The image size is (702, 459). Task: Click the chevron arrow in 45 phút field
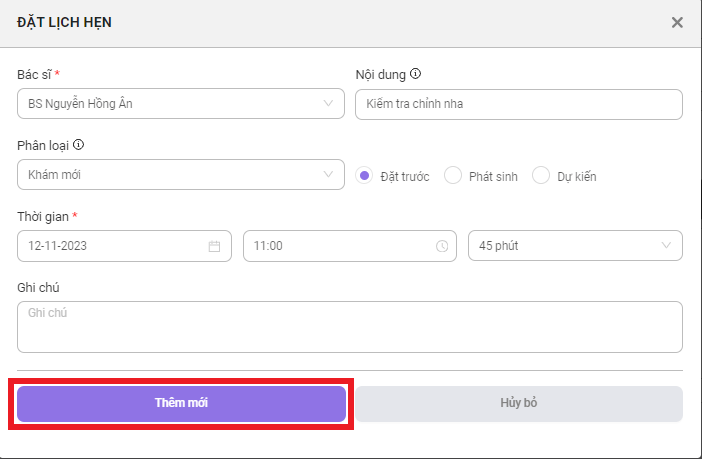pos(666,245)
